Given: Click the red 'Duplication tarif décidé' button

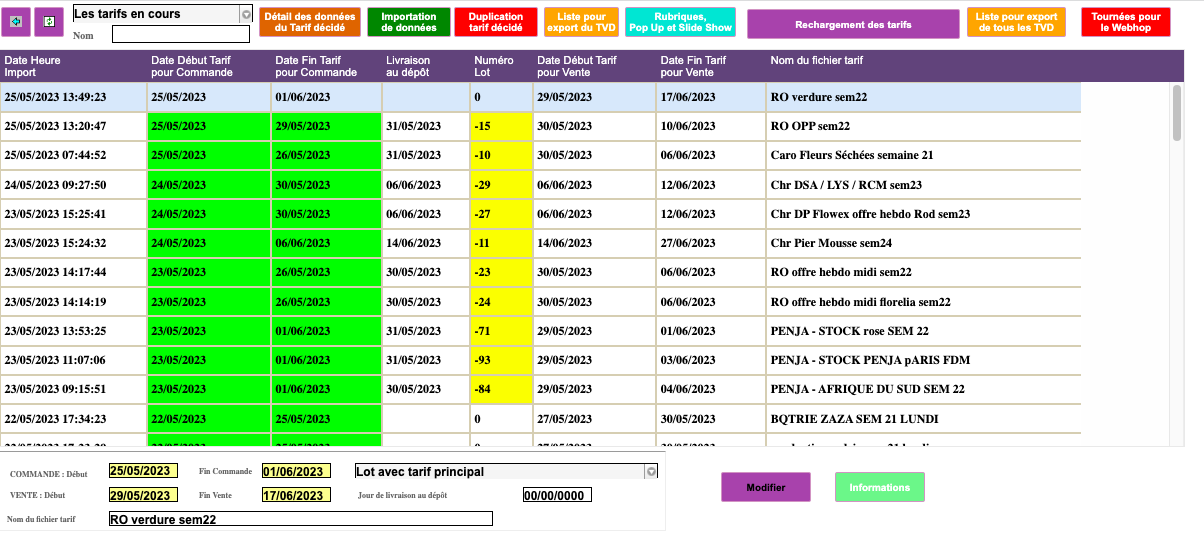Looking at the screenshot, I should click(x=495, y=22).
